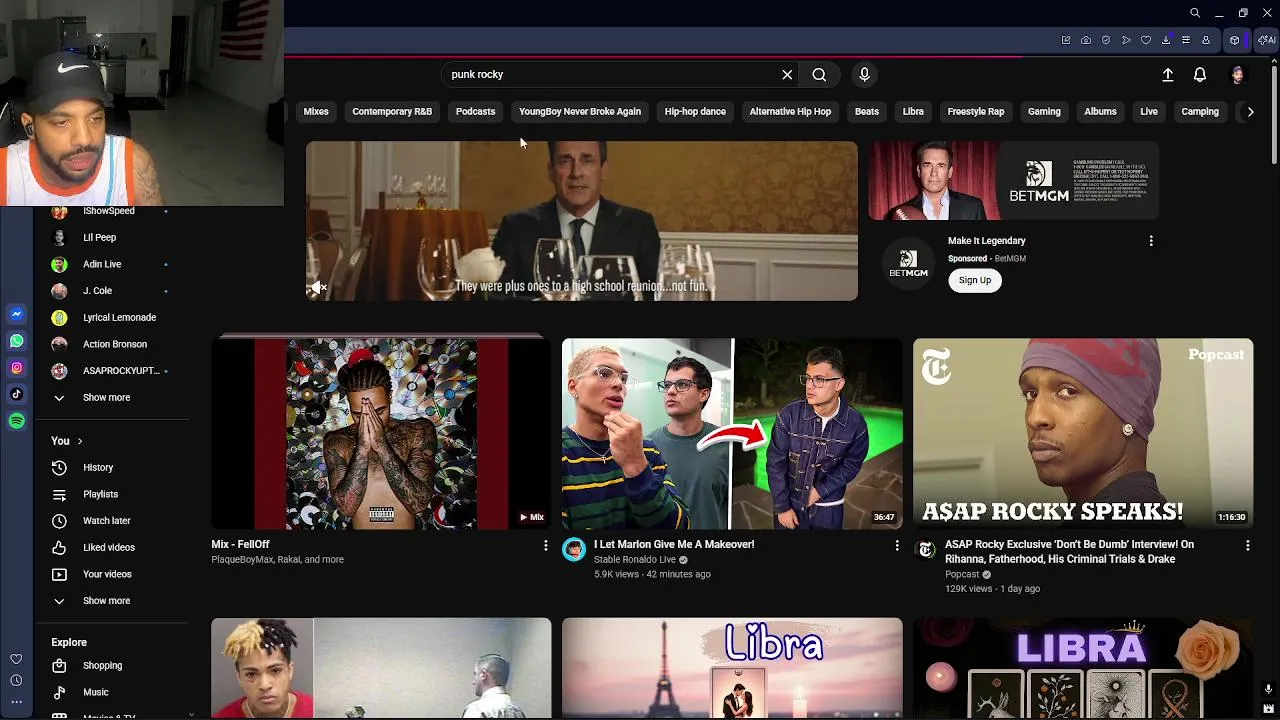Screen dimensions: 1280x720
Task: Select the Mixes filter chip
Action: pyautogui.click(x=316, y=112)
